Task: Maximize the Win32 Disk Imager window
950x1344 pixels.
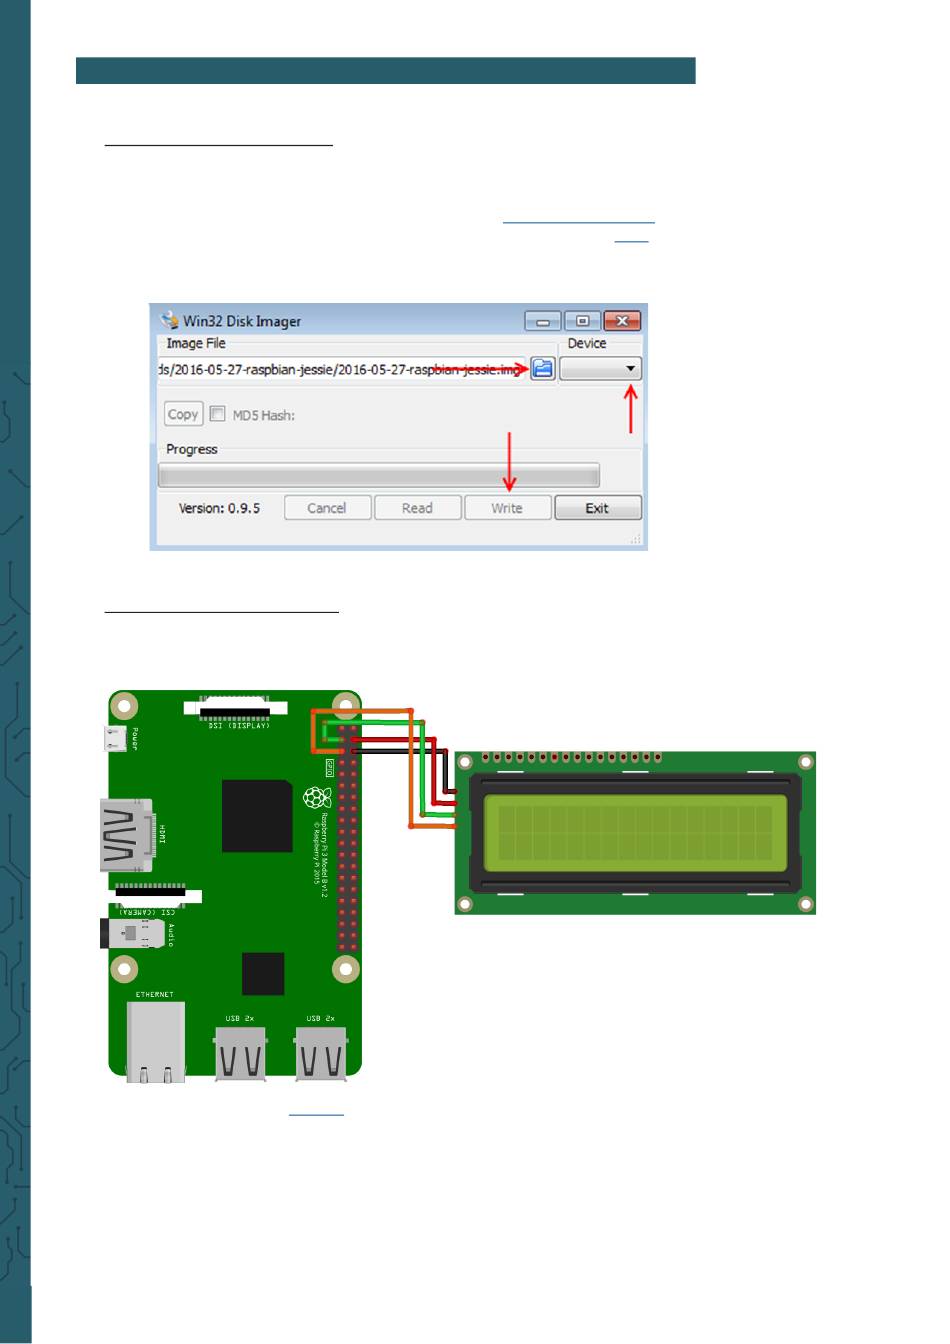Action: pyautogui.click(x=582, y=321)
